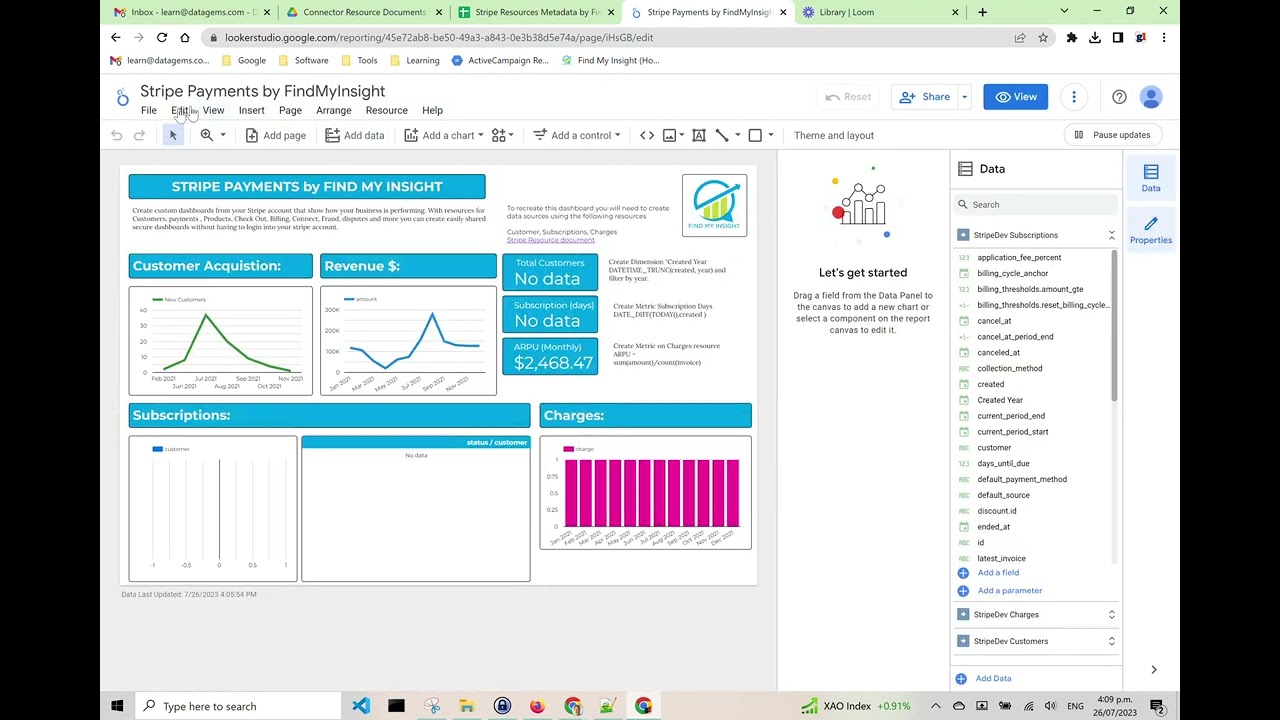1280x720 pixels.
Task: Open the Add a chart dropdown
Action: pyautogui.click(x=444, y=135)
